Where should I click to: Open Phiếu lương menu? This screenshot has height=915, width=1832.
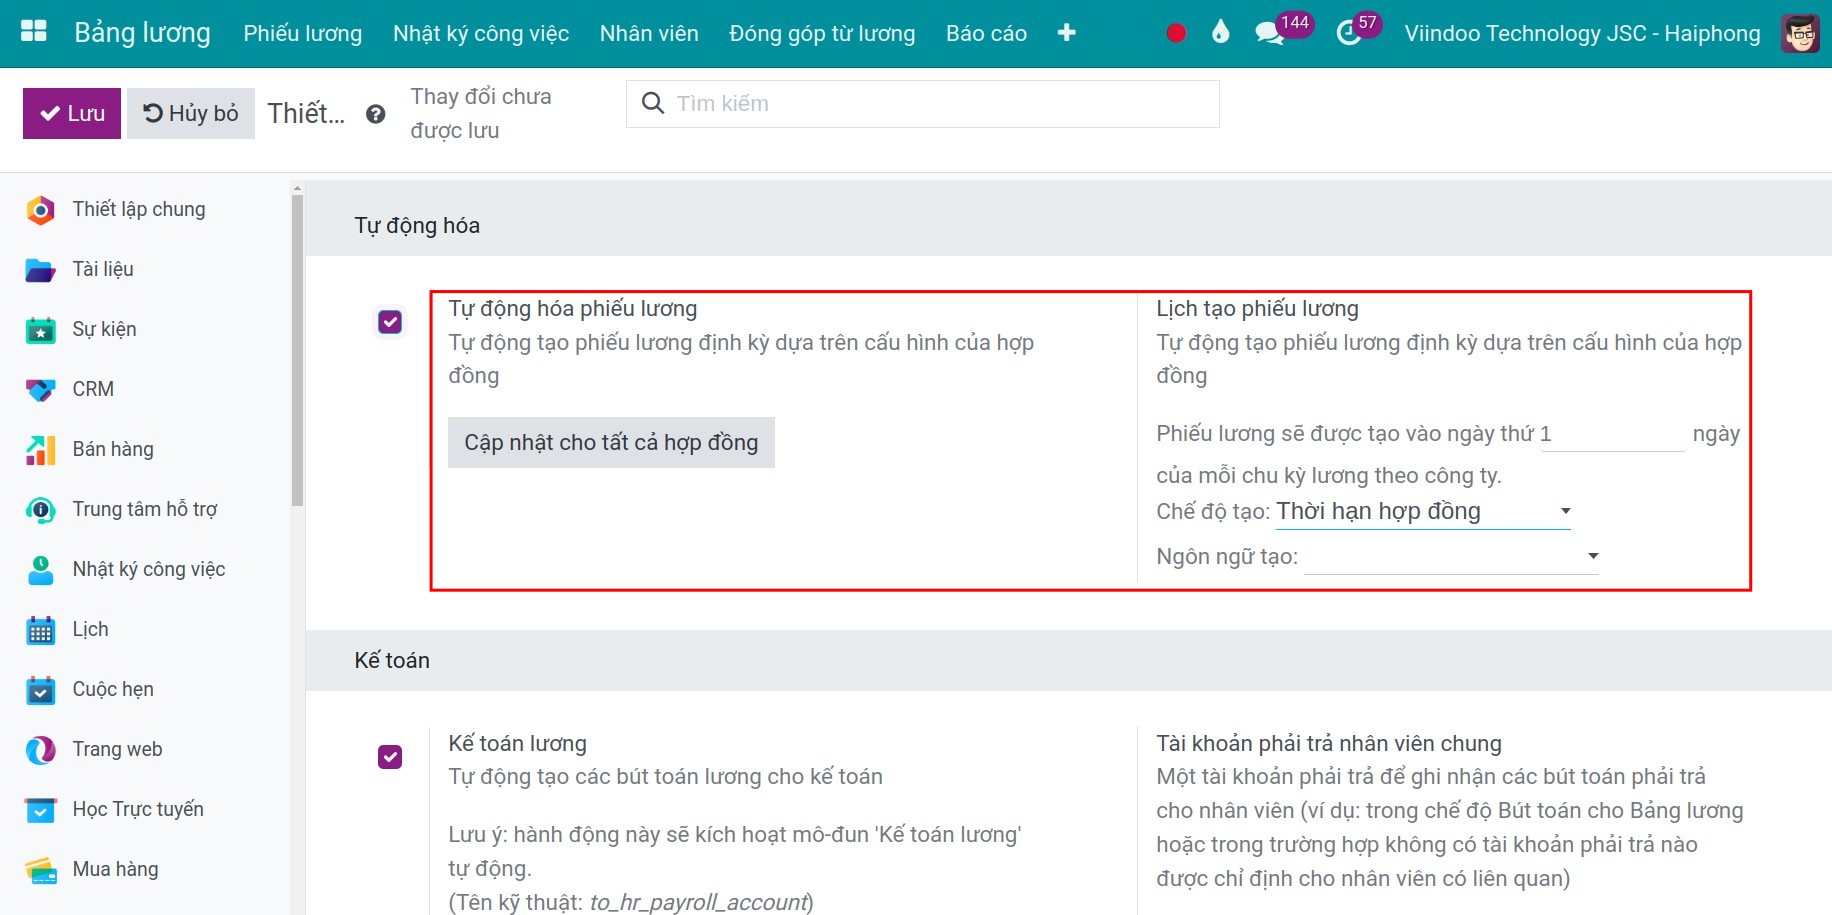(x=303, y=33)
